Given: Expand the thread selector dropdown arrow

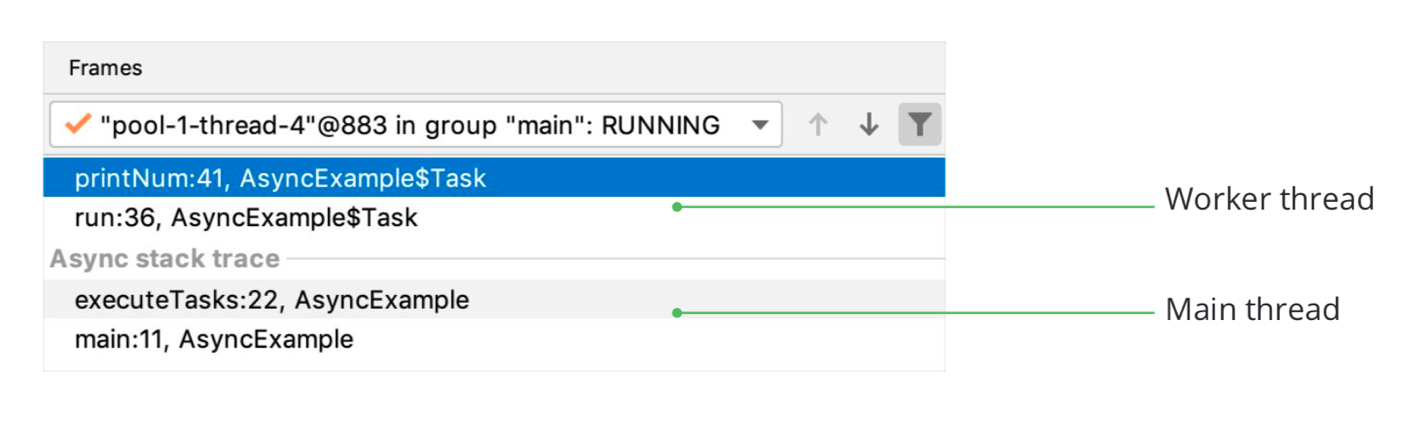Looking at the screenshot, I should tap(760, 126).
